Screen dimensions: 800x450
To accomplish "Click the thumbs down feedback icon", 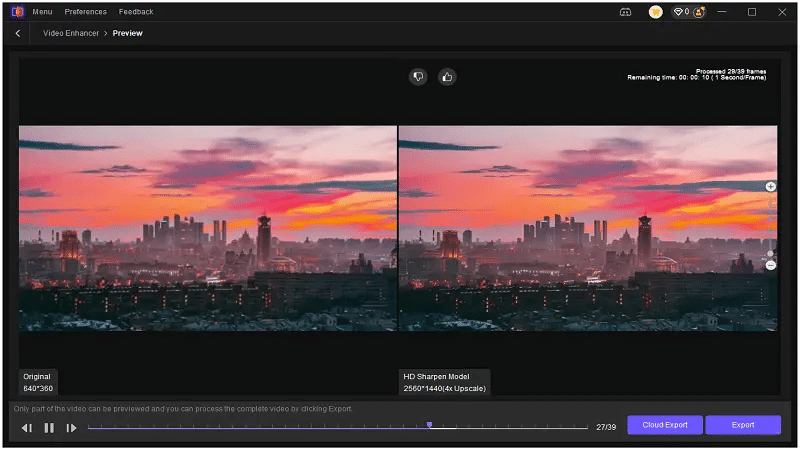I will pyautogui.click(x=418, y=76).
